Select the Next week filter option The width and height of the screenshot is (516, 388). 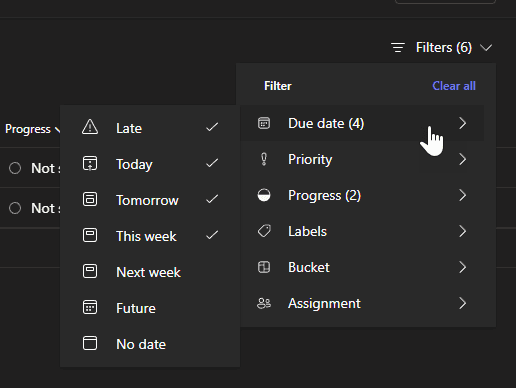150,272
